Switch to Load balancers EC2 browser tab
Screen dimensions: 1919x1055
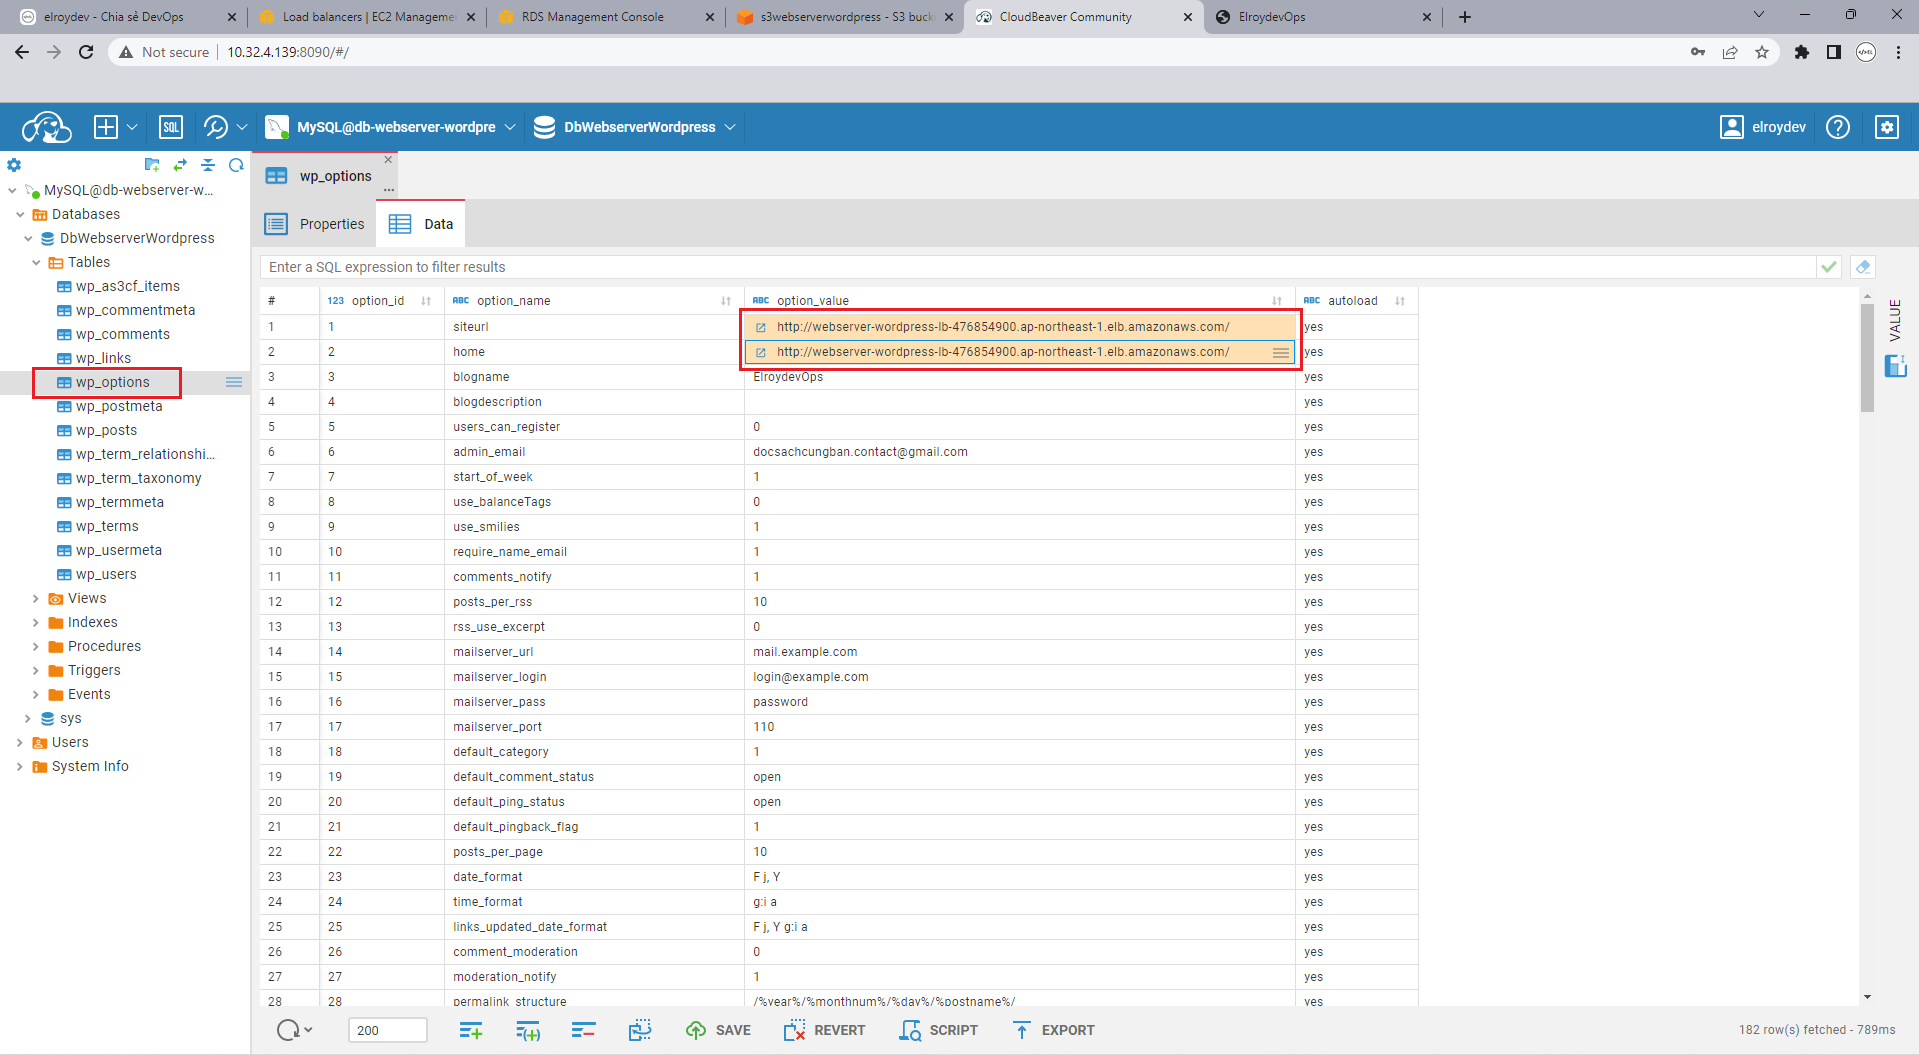pyautogui.click(x=368, y=17)
